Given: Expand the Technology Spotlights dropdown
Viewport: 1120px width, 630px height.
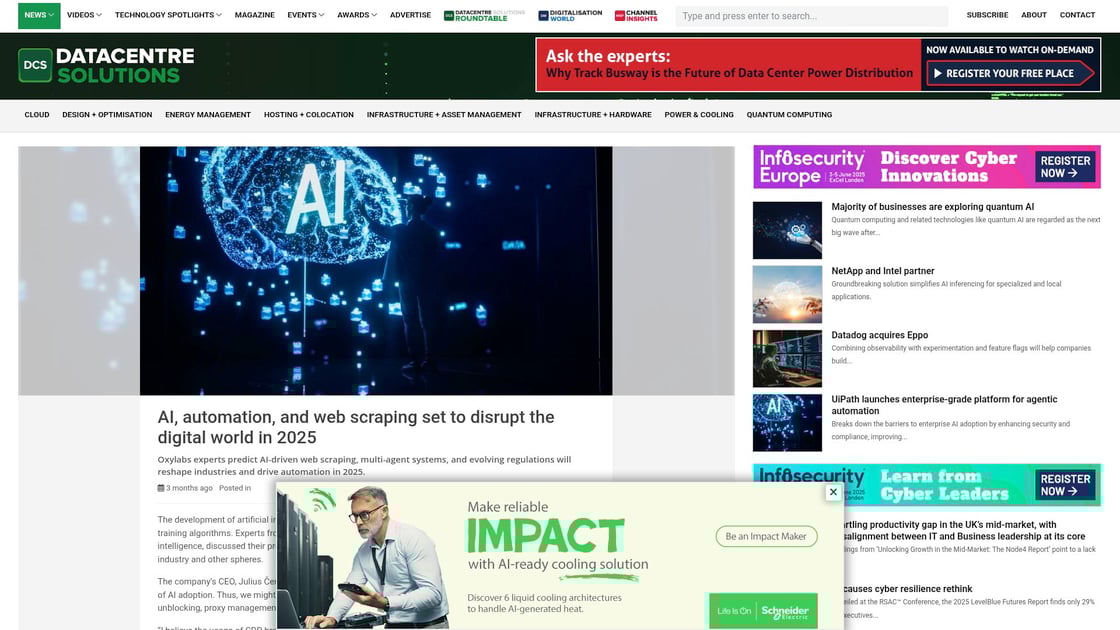Looking at the screenshot, I should pos(168,15).
